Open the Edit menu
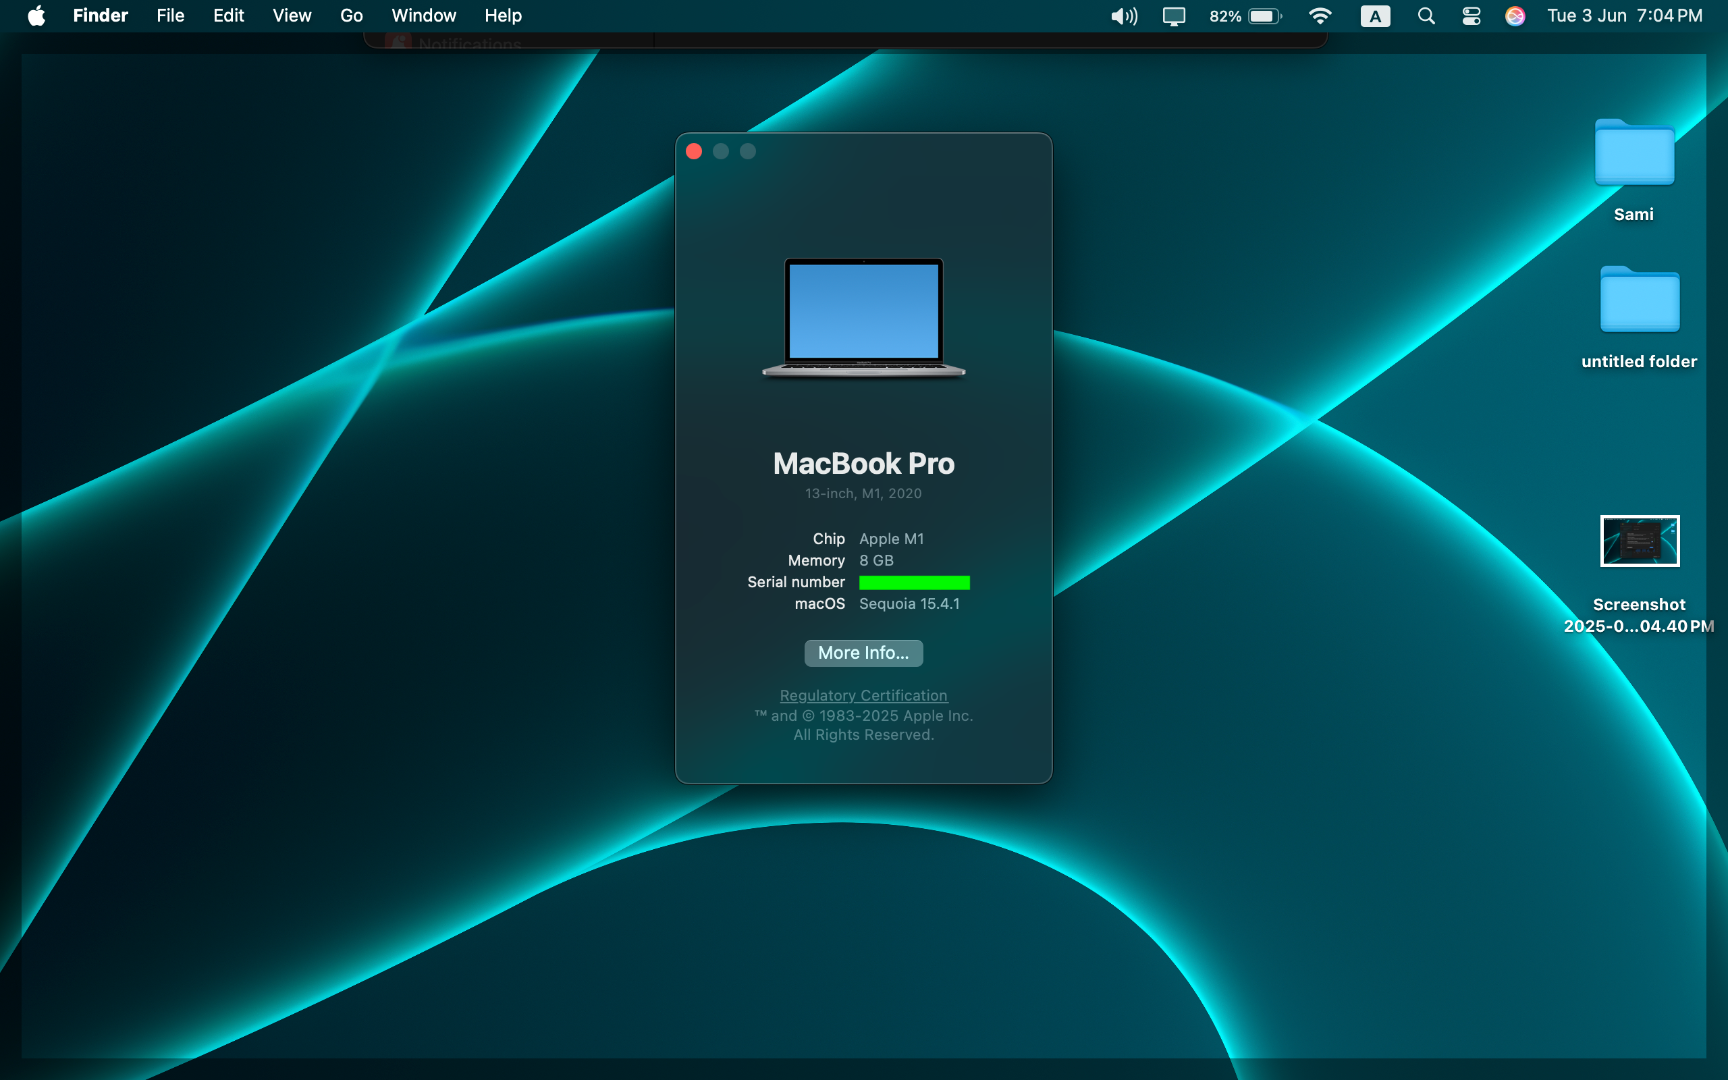 coord(228,16)
